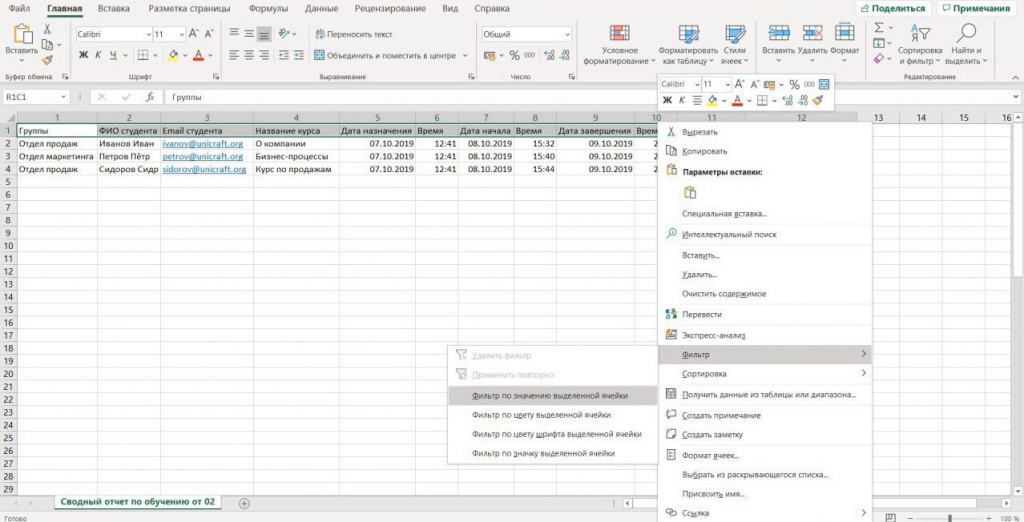Open ribbon font size 11 dropdown
Viewport: 1024px width, 522px height.
pyautogui.click(x=182, y=34)
